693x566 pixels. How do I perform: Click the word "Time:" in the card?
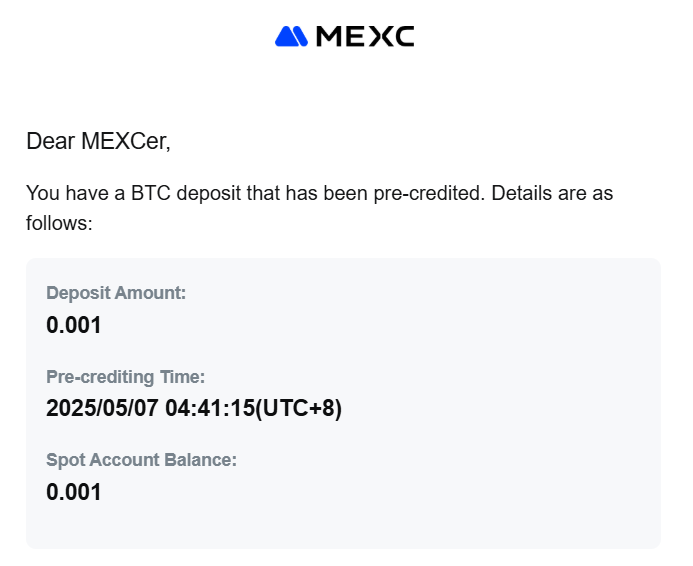coord(183,377)
